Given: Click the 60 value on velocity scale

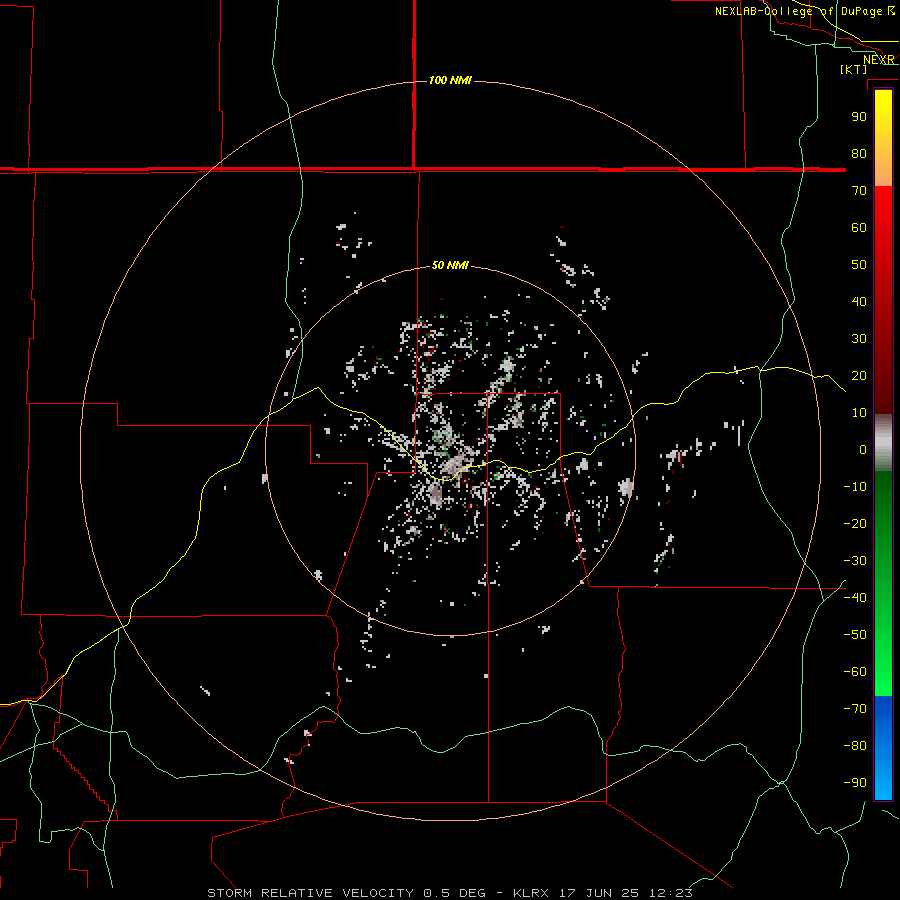Looking at the screenshot, I should point(859,227).
